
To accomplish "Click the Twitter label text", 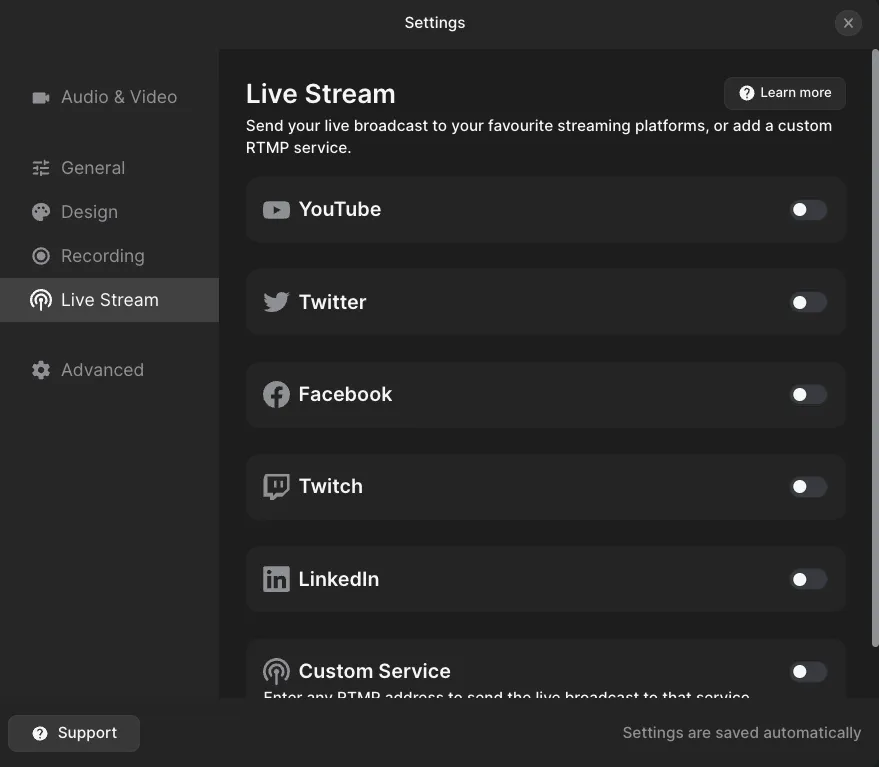I will pos(332,302).
